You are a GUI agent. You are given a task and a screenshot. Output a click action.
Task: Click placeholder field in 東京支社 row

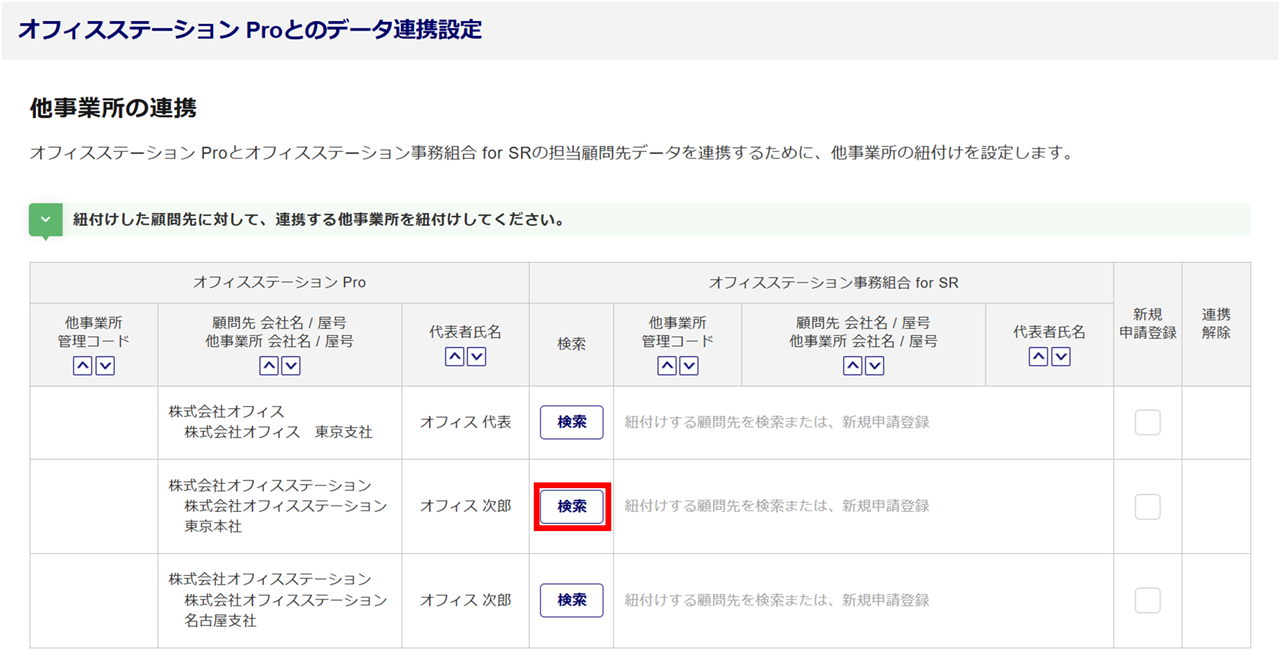pyautogui.click(x=863, y=422)
